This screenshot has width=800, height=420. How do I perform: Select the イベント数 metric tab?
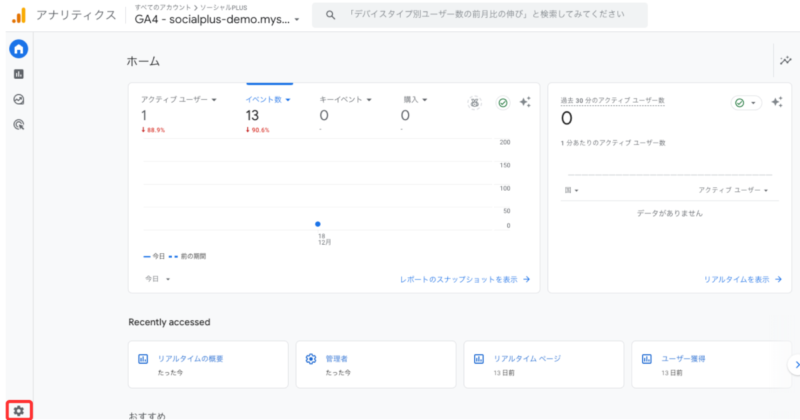click(x=268, y=99)
